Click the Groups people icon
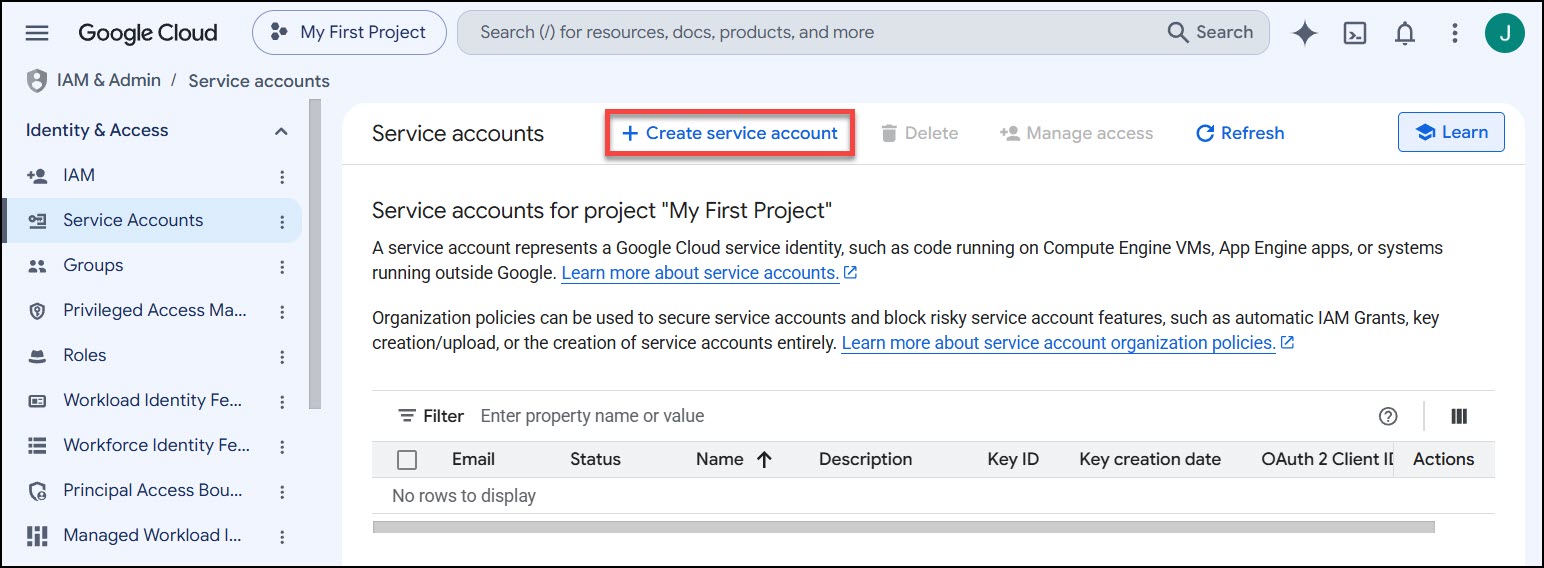Screen dimensions: 1544x568 pos(37,266)
